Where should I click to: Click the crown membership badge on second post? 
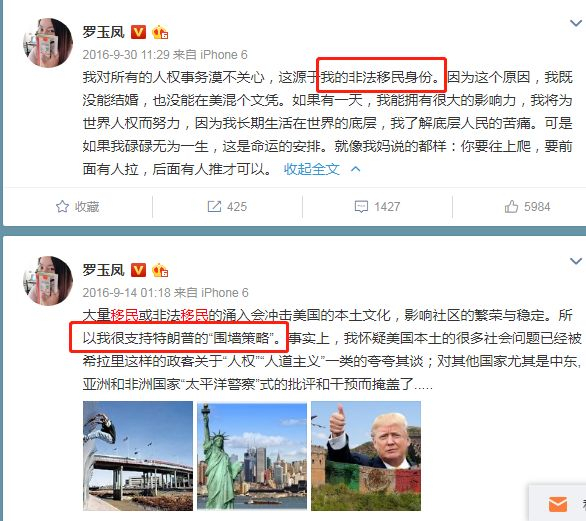click(x=160, y=270)
